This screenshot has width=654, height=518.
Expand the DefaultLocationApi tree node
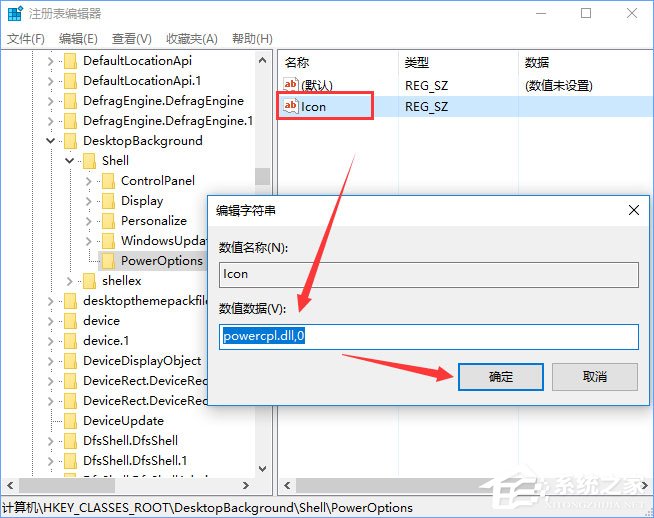pos(50,61)
